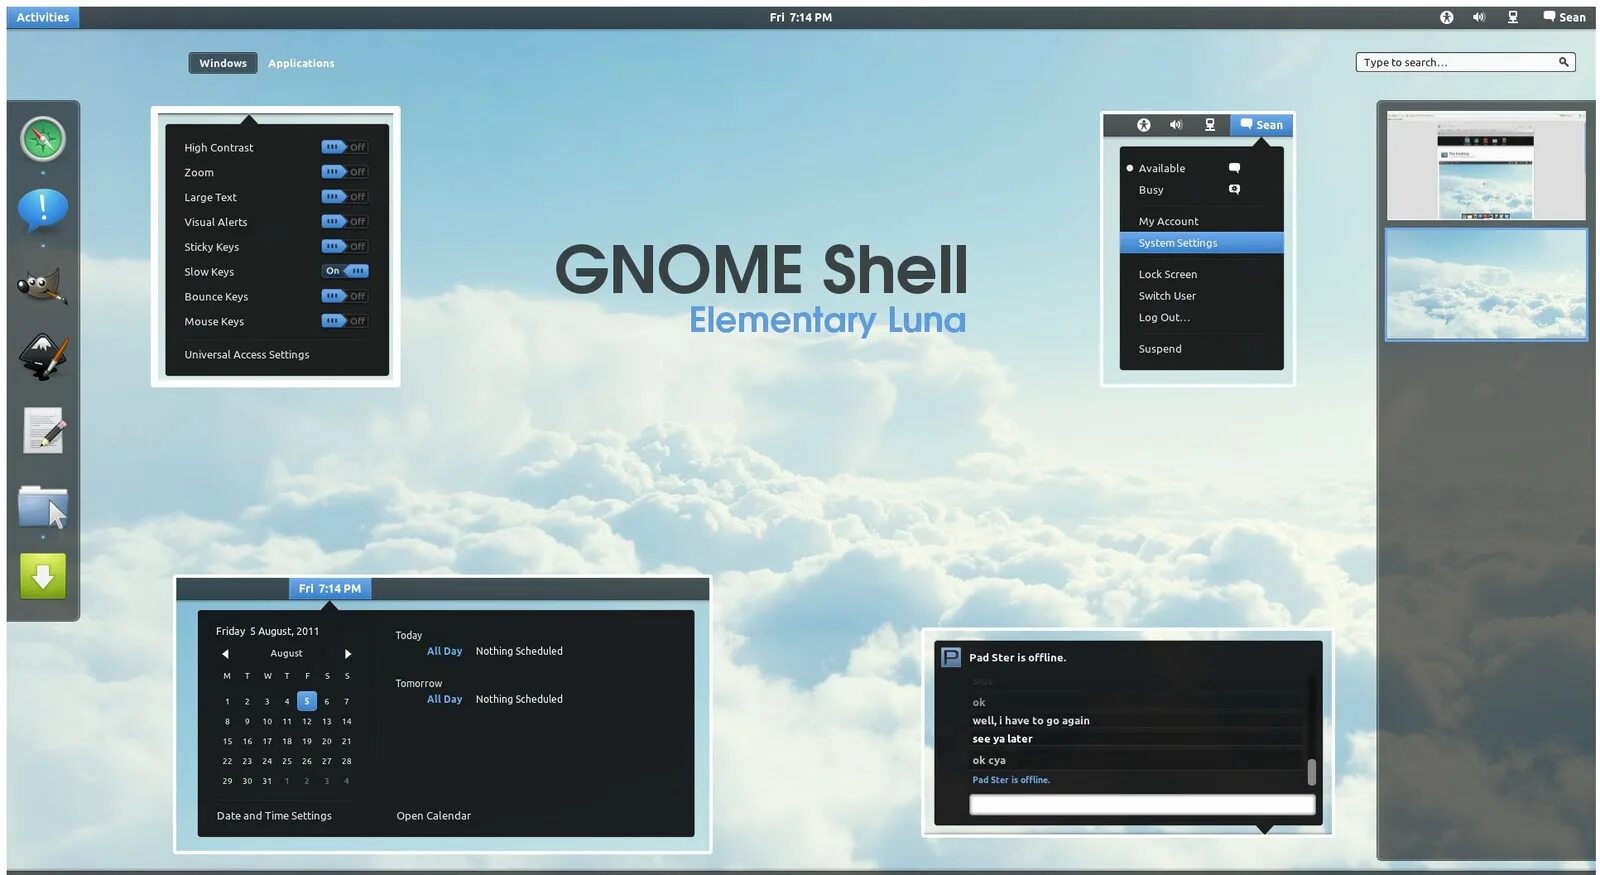
Task: Open the Fri 7:14 PM clock menu
Action: 800,17
